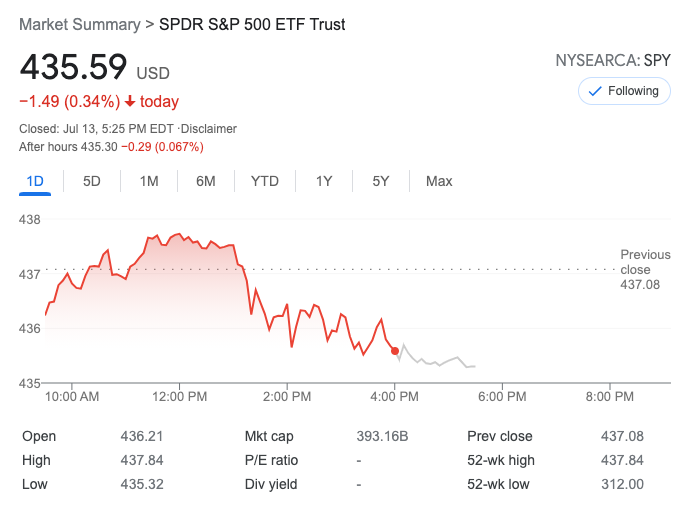Screen dimensions: 688x505
Task: Click the red dot market close marker
Action: point(395,351)
